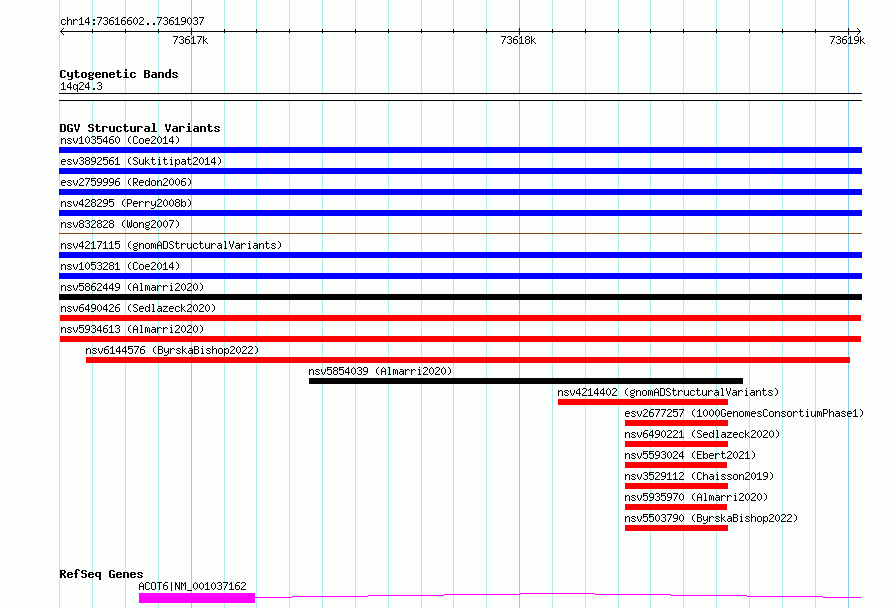Click the red bar under esv2677257
The height and width of the screenshot is (608, 890).
click(676, 423)
